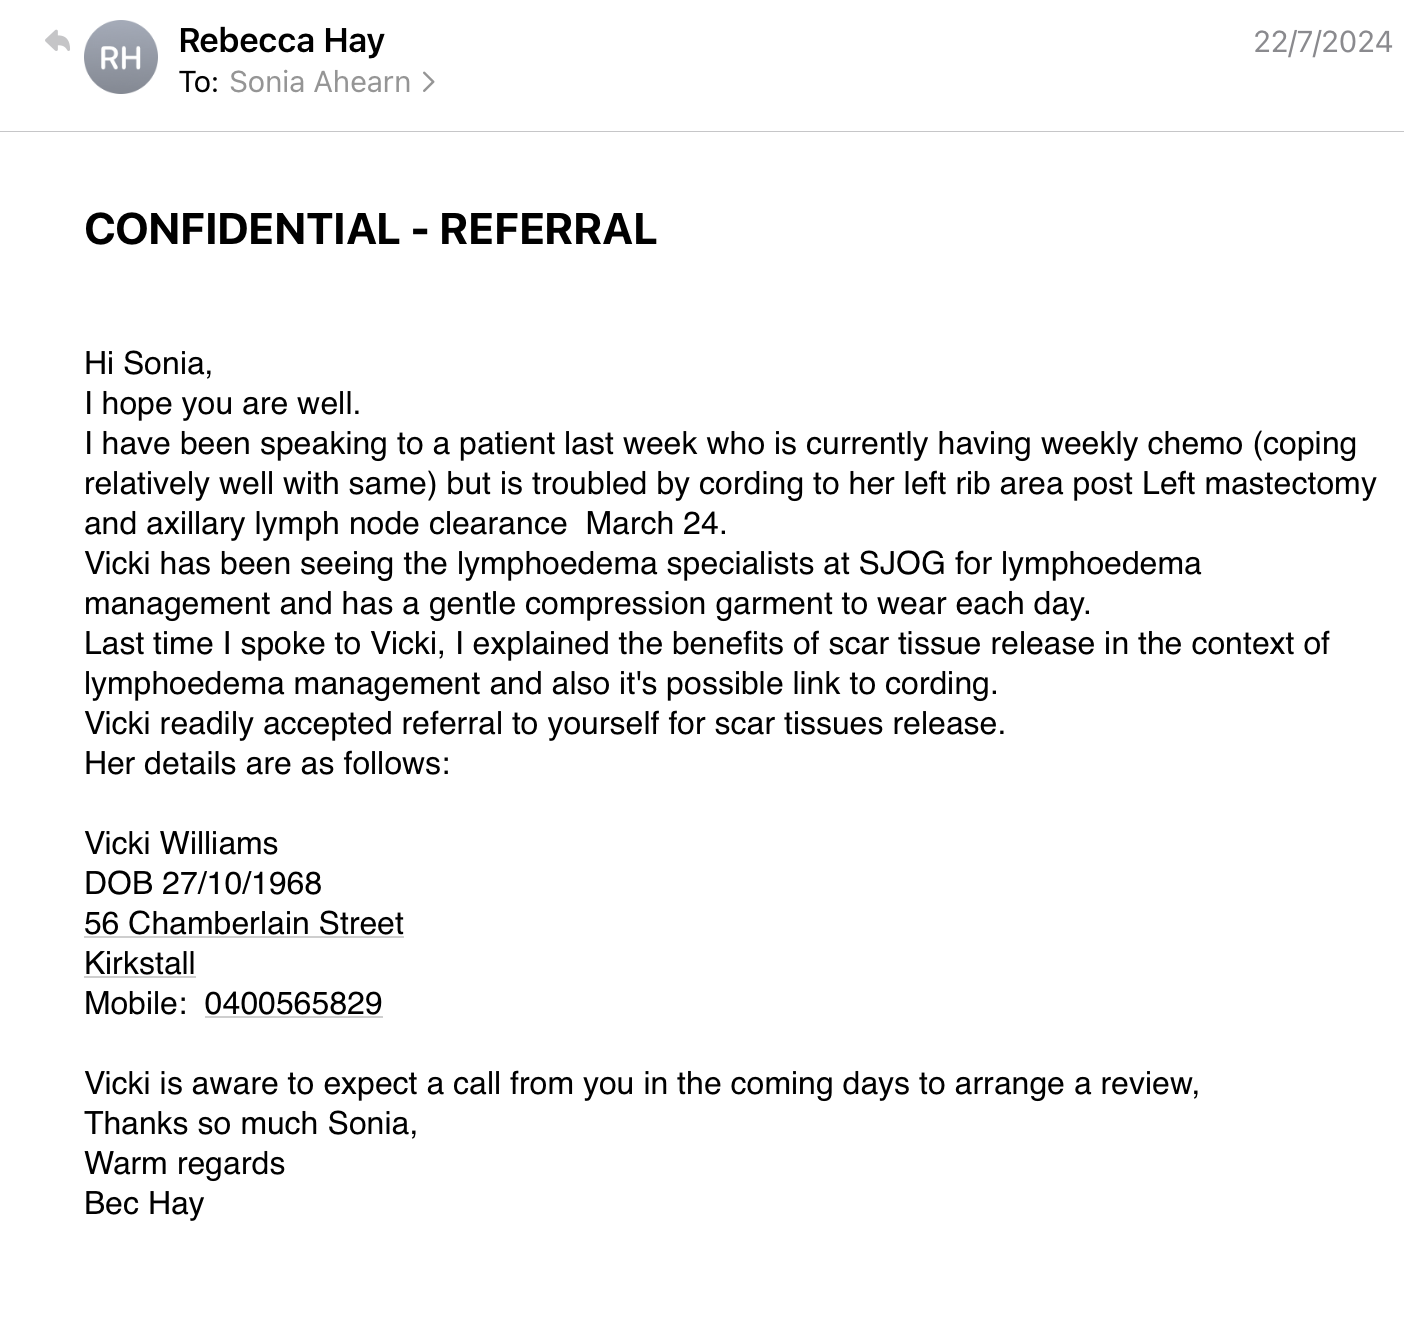This screenshot has height=1320, width=1404.
Task: Click the CONFIDENTIAL - REFERRAL heading
Action: pos(370,229)
